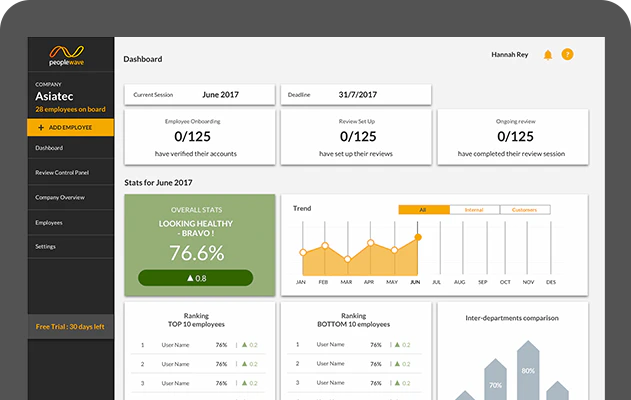The width and height of the screenshot is (631, 400).
Task: Select the All filter in Trend
Action: pyautogui.click(x=424, y=210)
